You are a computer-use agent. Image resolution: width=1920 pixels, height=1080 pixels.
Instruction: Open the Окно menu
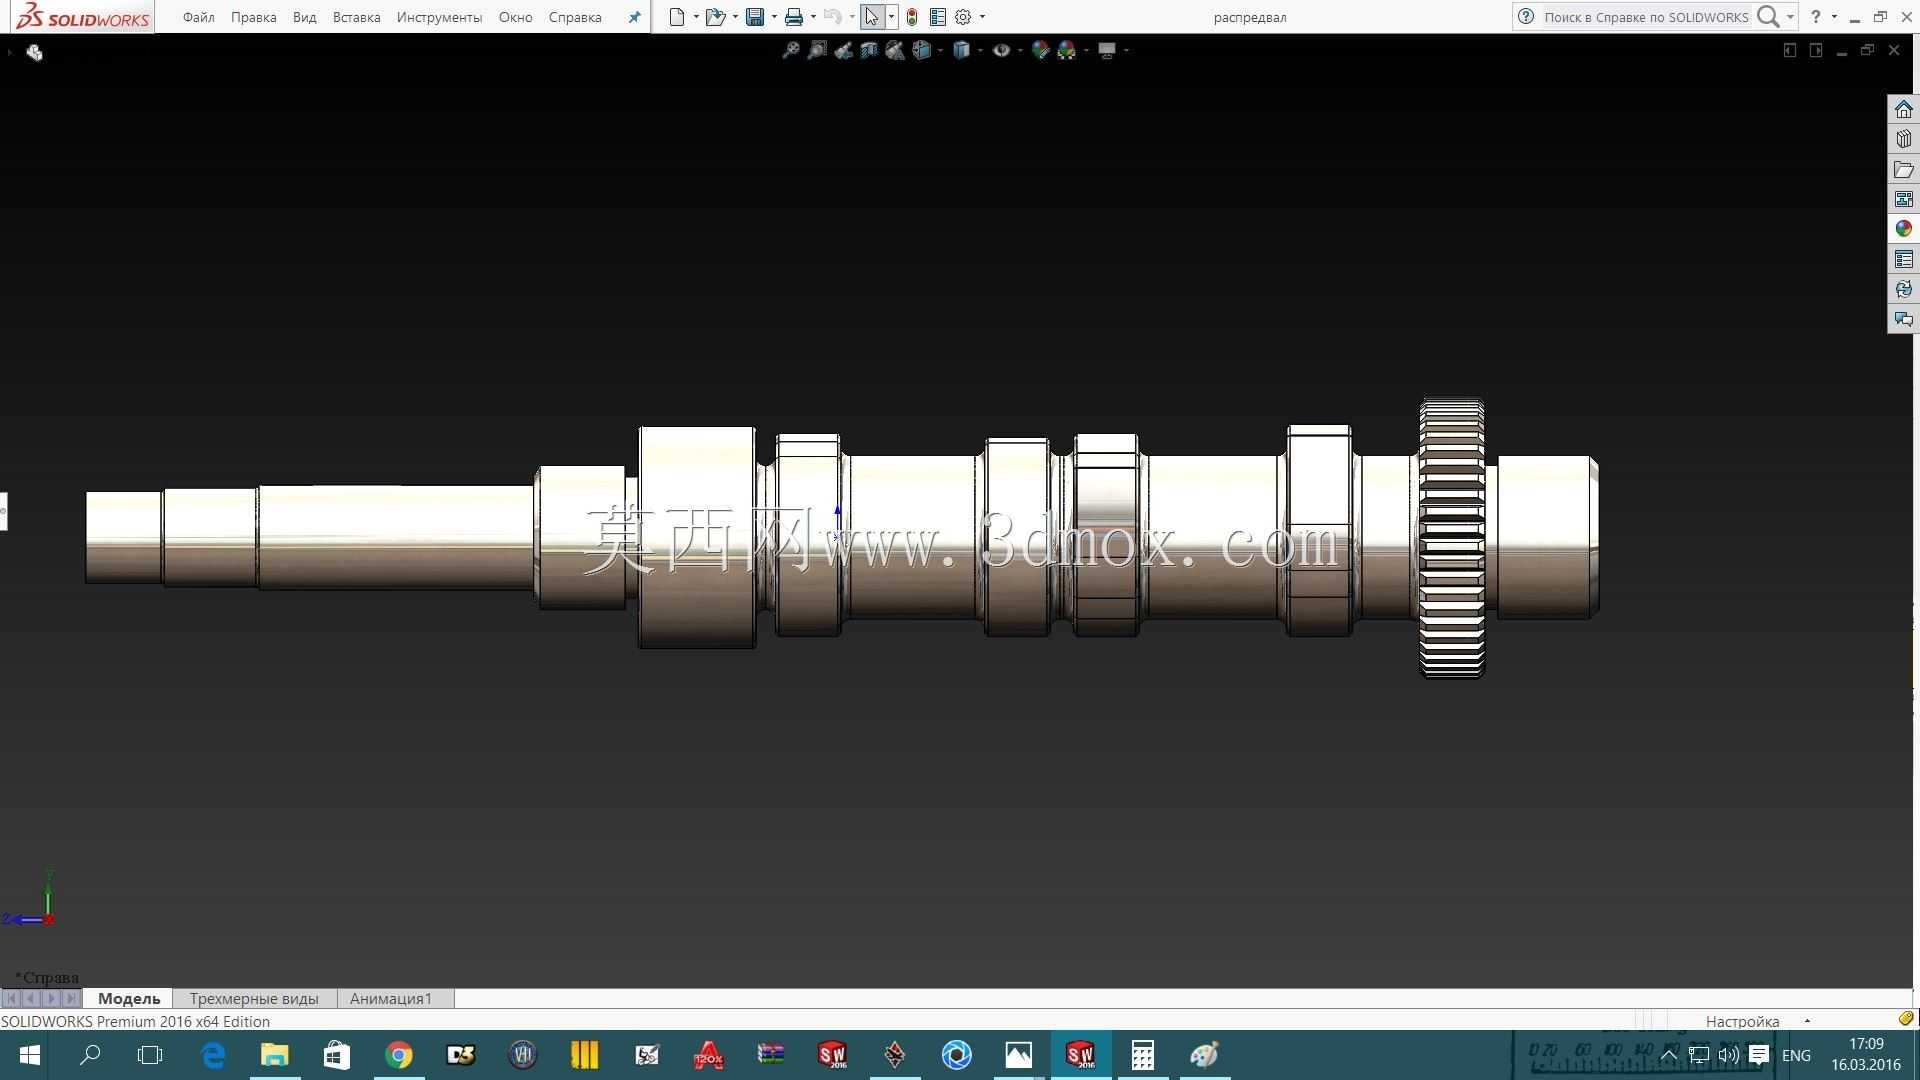[x=516, y=17]
